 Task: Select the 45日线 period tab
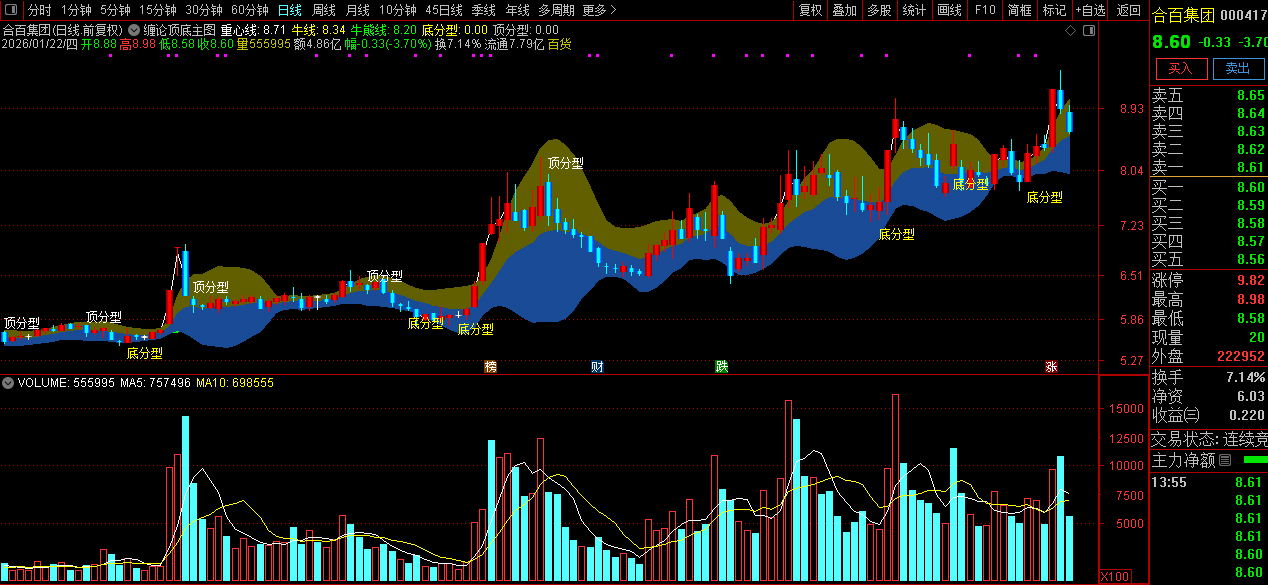click(x=444, y=10)
